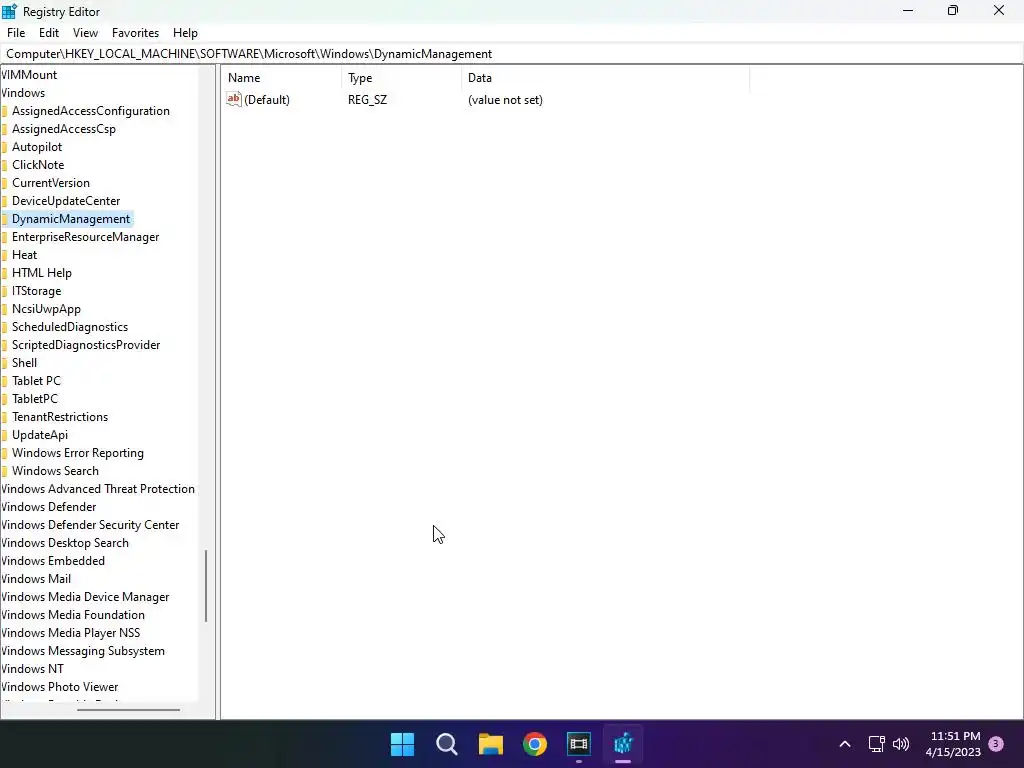Viewport: 1024px width, 768px height.
Task: Select the AssignedAccessCsp key
Action: point(63,129)
